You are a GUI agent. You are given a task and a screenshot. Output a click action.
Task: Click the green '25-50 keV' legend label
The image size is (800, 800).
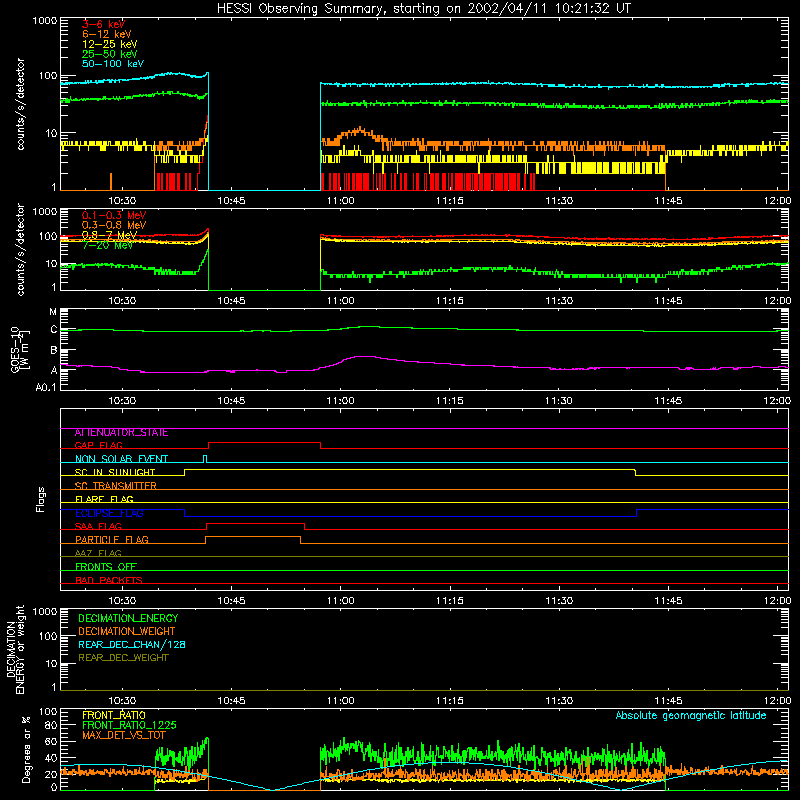tap(110, 54)
